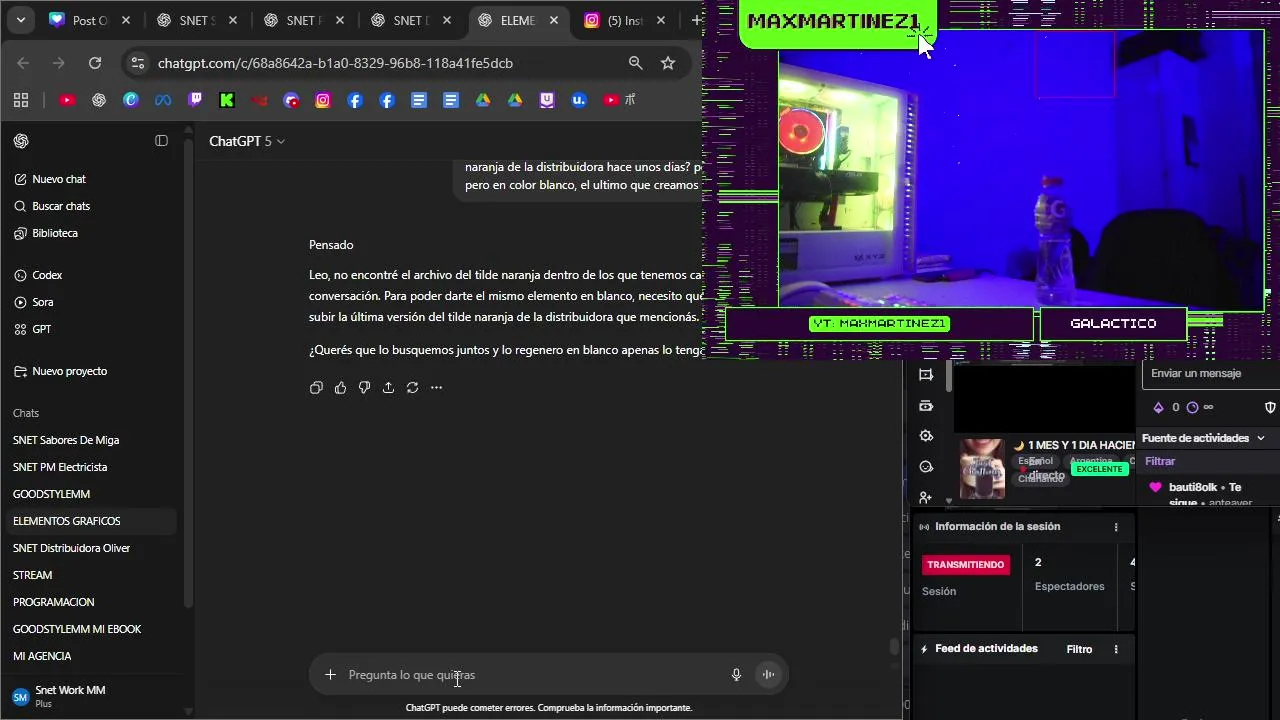1280x720 pixels.
Task: Click the 'TRANSMITIENDO' status badge
Action: (x=965, y=565)
